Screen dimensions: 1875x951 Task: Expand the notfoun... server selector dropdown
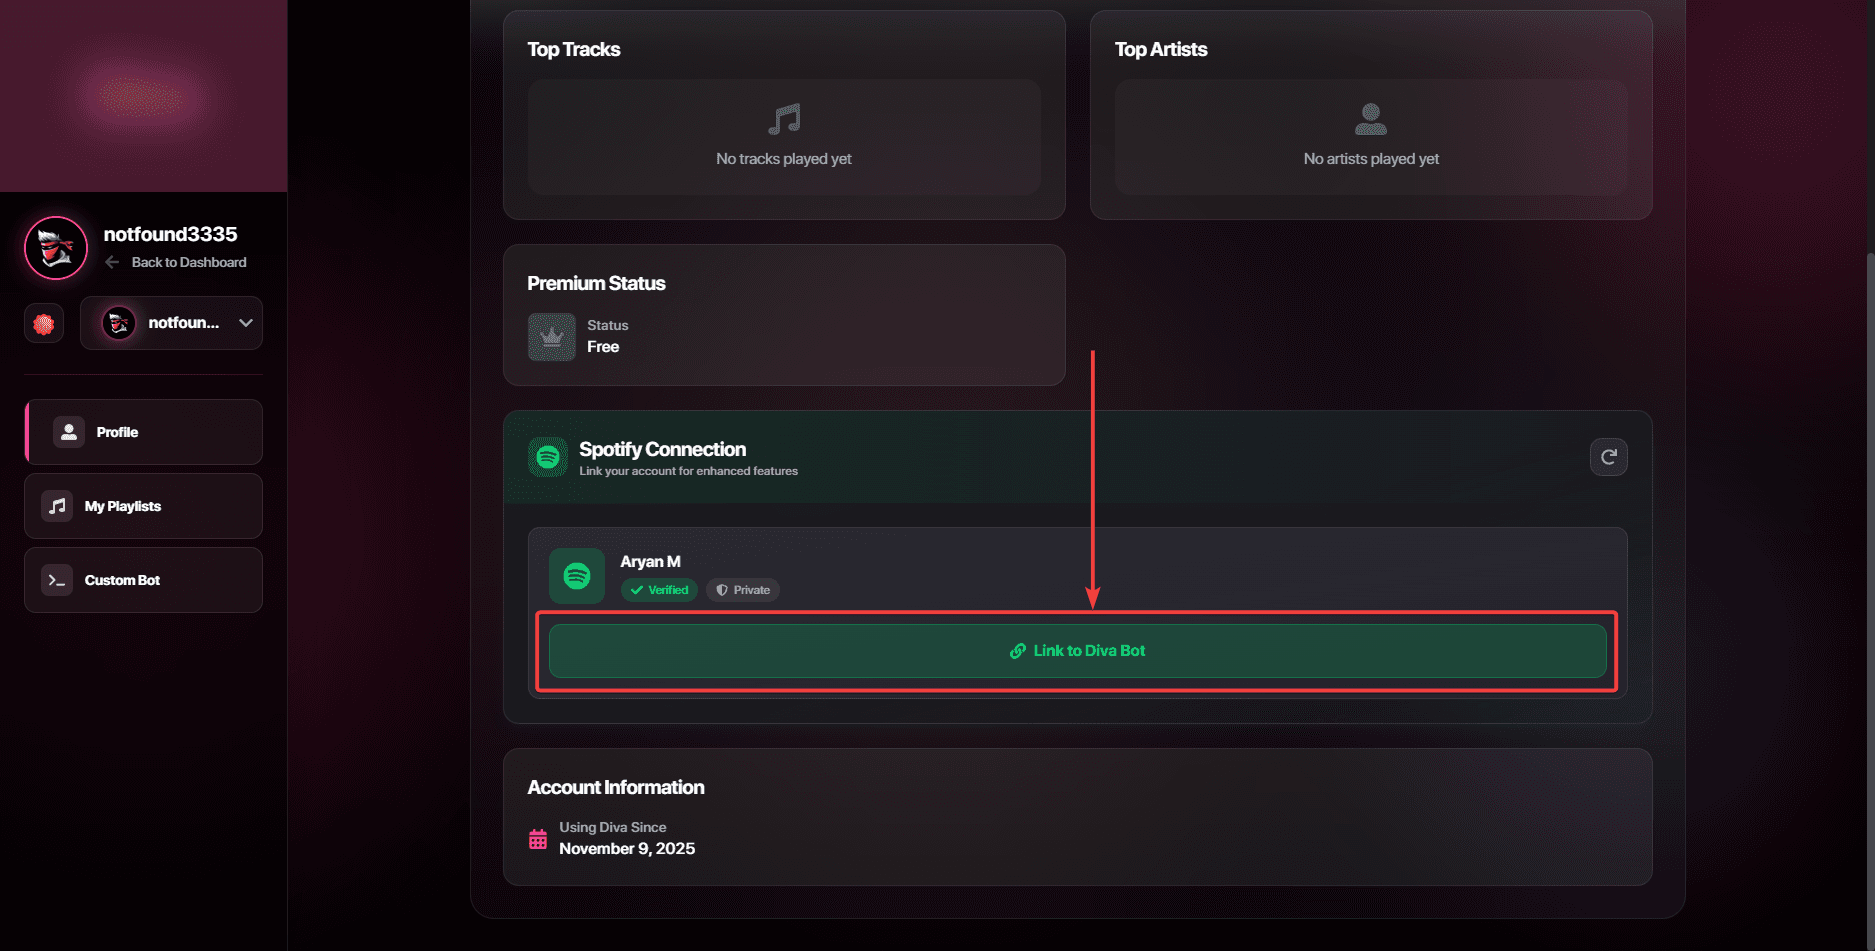pos(245,322)
